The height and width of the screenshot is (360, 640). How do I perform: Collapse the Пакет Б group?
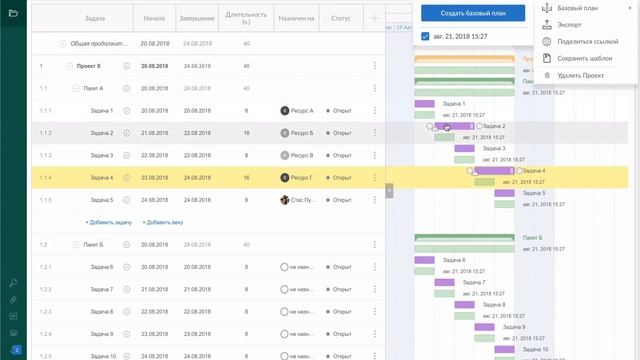[x=76, y=245]
